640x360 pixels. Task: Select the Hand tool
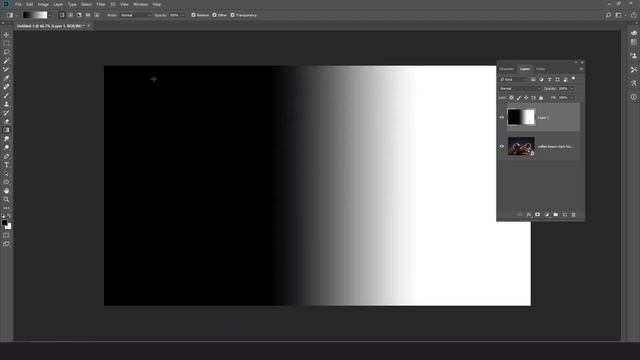pyautogui.click(x=6, y=191)
